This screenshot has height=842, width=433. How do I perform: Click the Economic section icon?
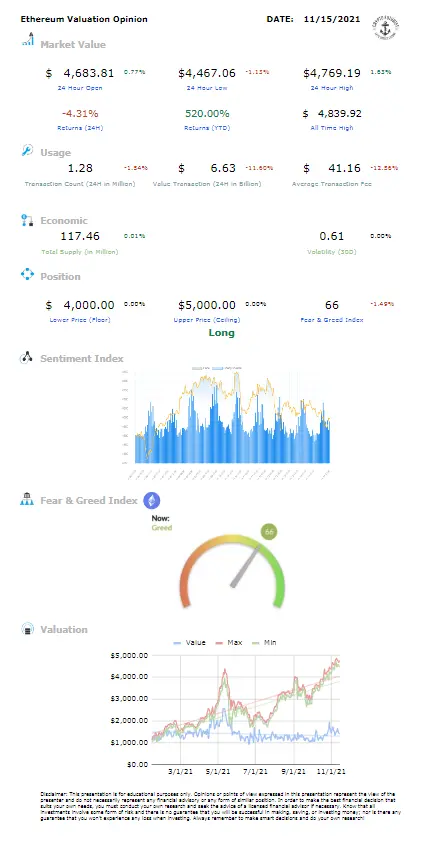coord(27,220)
